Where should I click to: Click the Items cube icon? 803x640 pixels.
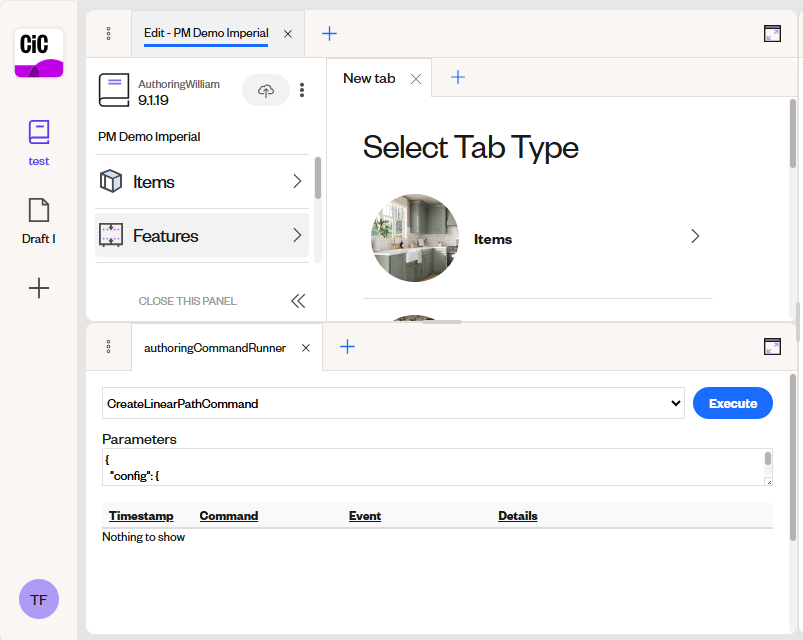click(111, 181)
